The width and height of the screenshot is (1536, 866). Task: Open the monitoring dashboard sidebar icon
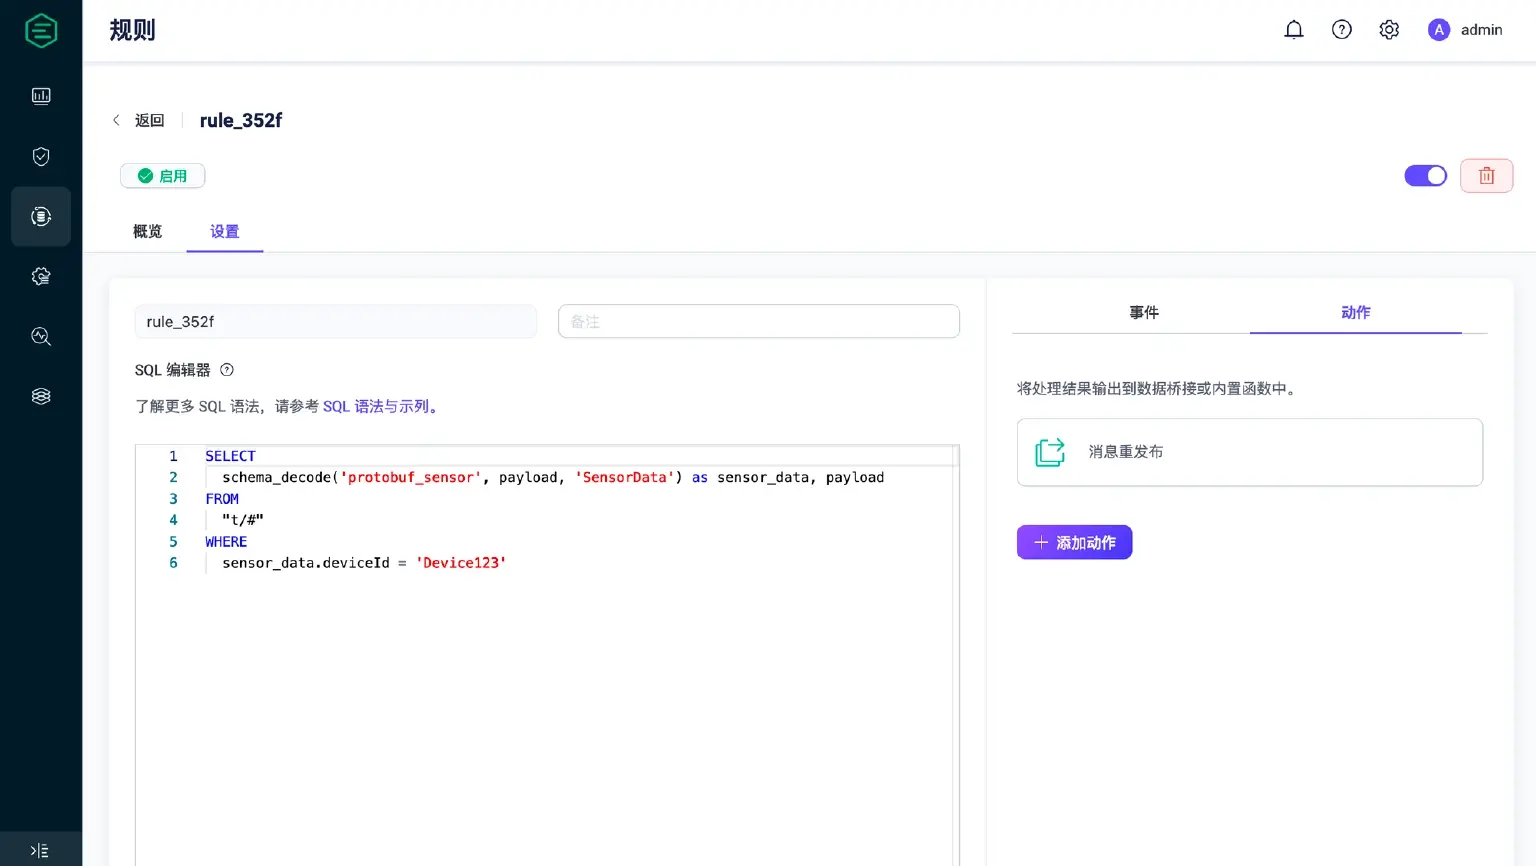pos(41,96)
